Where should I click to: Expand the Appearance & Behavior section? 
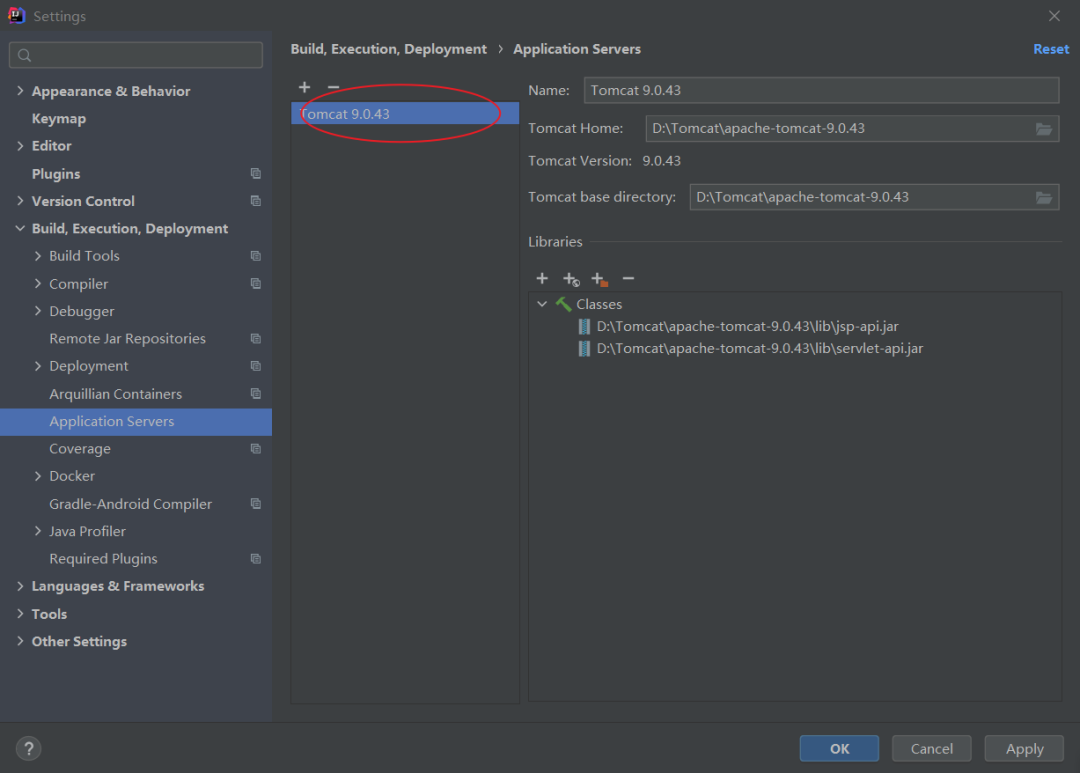pos(20,91)
